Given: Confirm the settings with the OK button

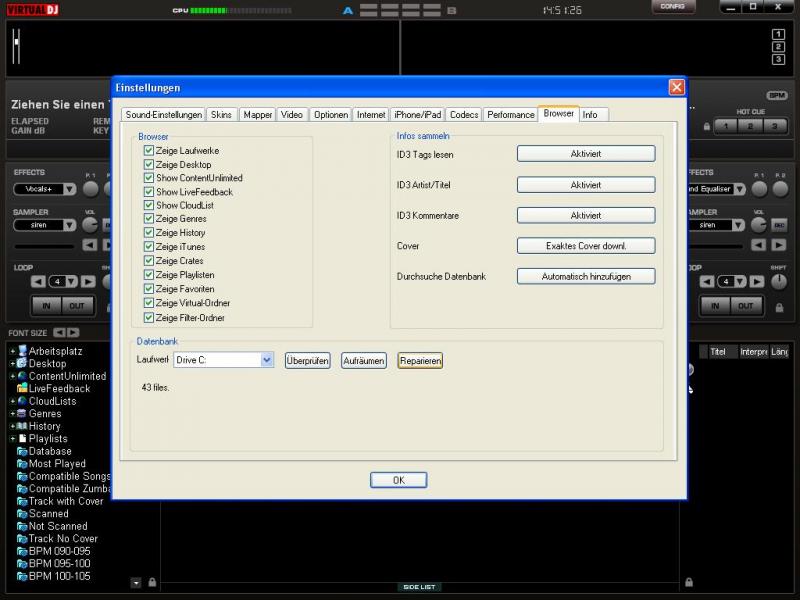Looking at the screenshot, I should pos(398,480).
